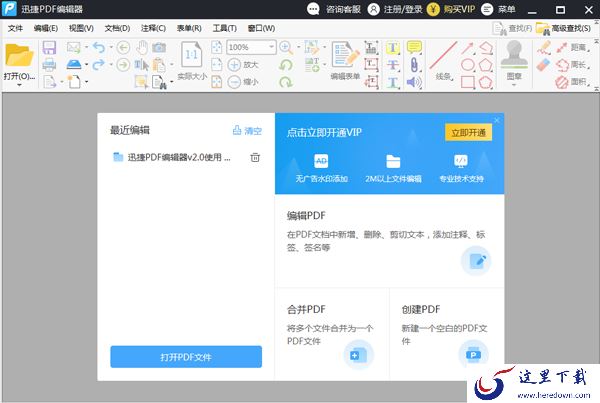Click the Print printer icon
The width and height of the screenshot is (600, 403).
click(49, 65)
